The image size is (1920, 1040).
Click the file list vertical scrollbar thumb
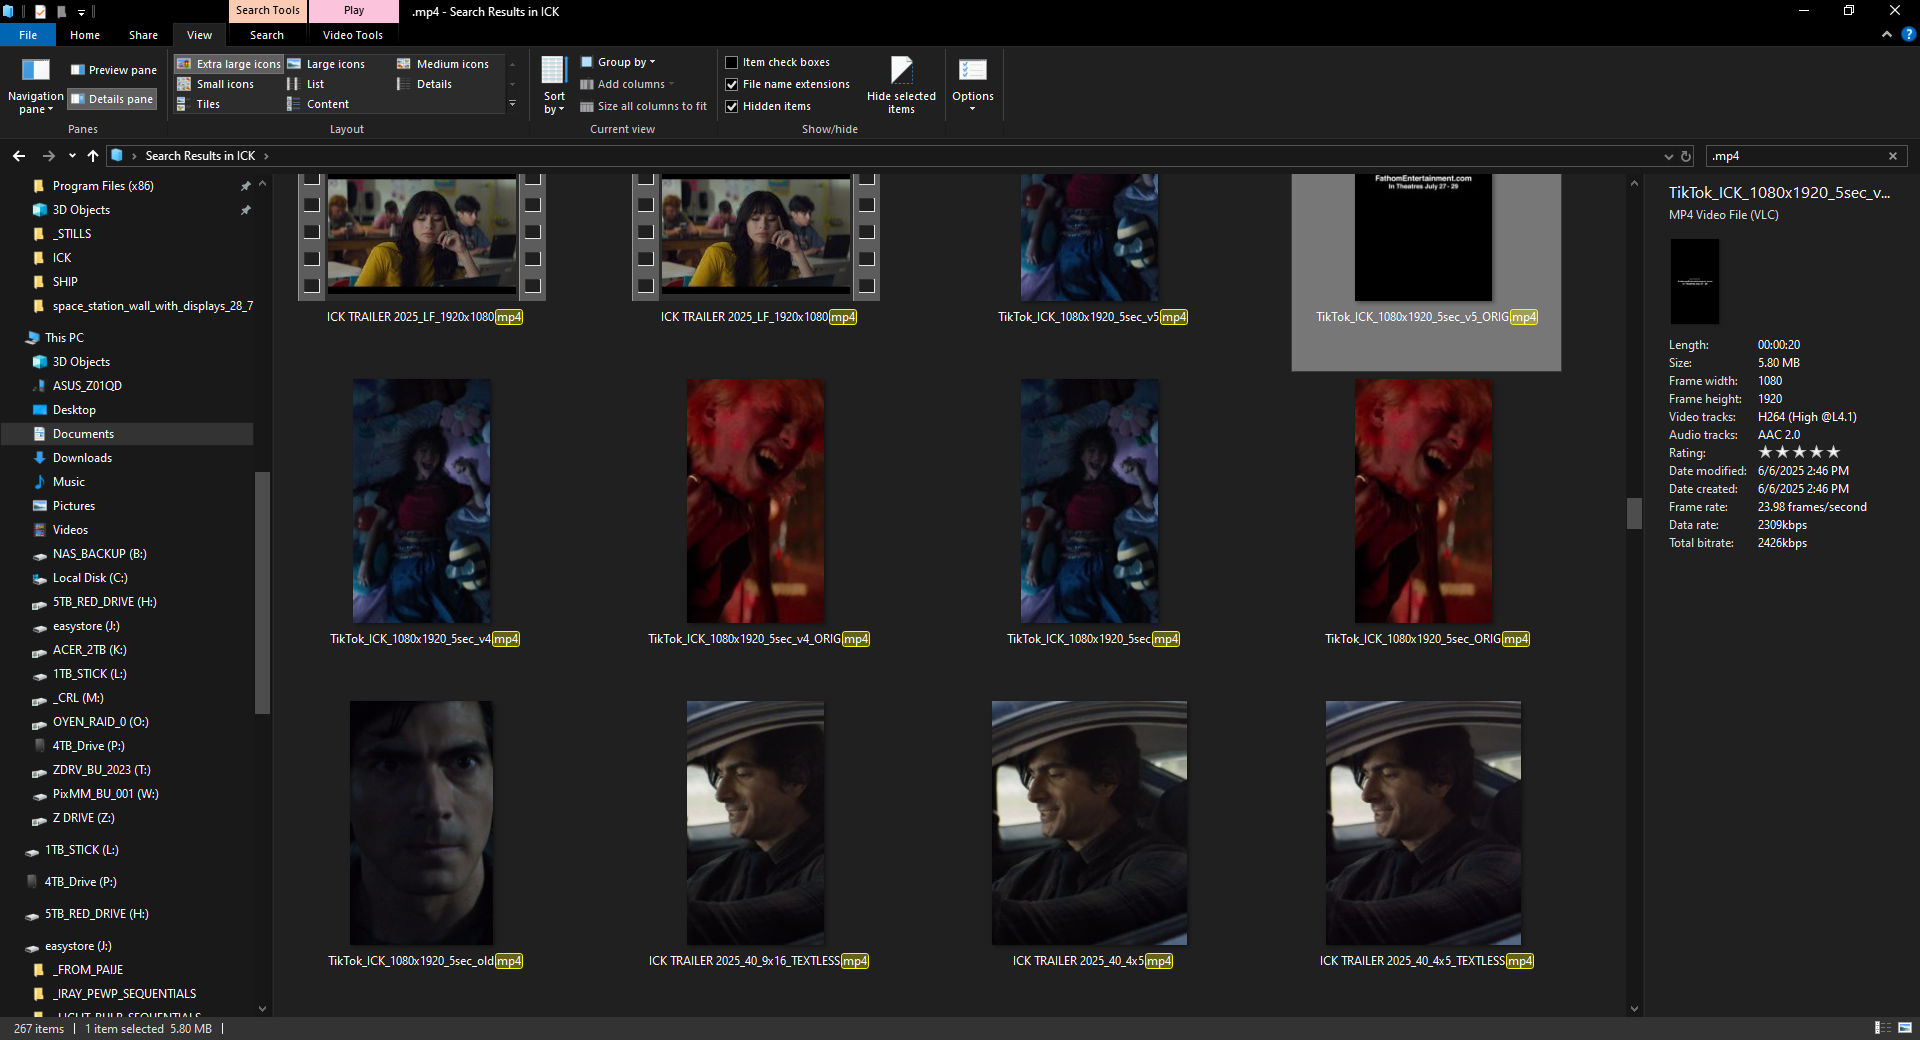tap(1634, 513)
